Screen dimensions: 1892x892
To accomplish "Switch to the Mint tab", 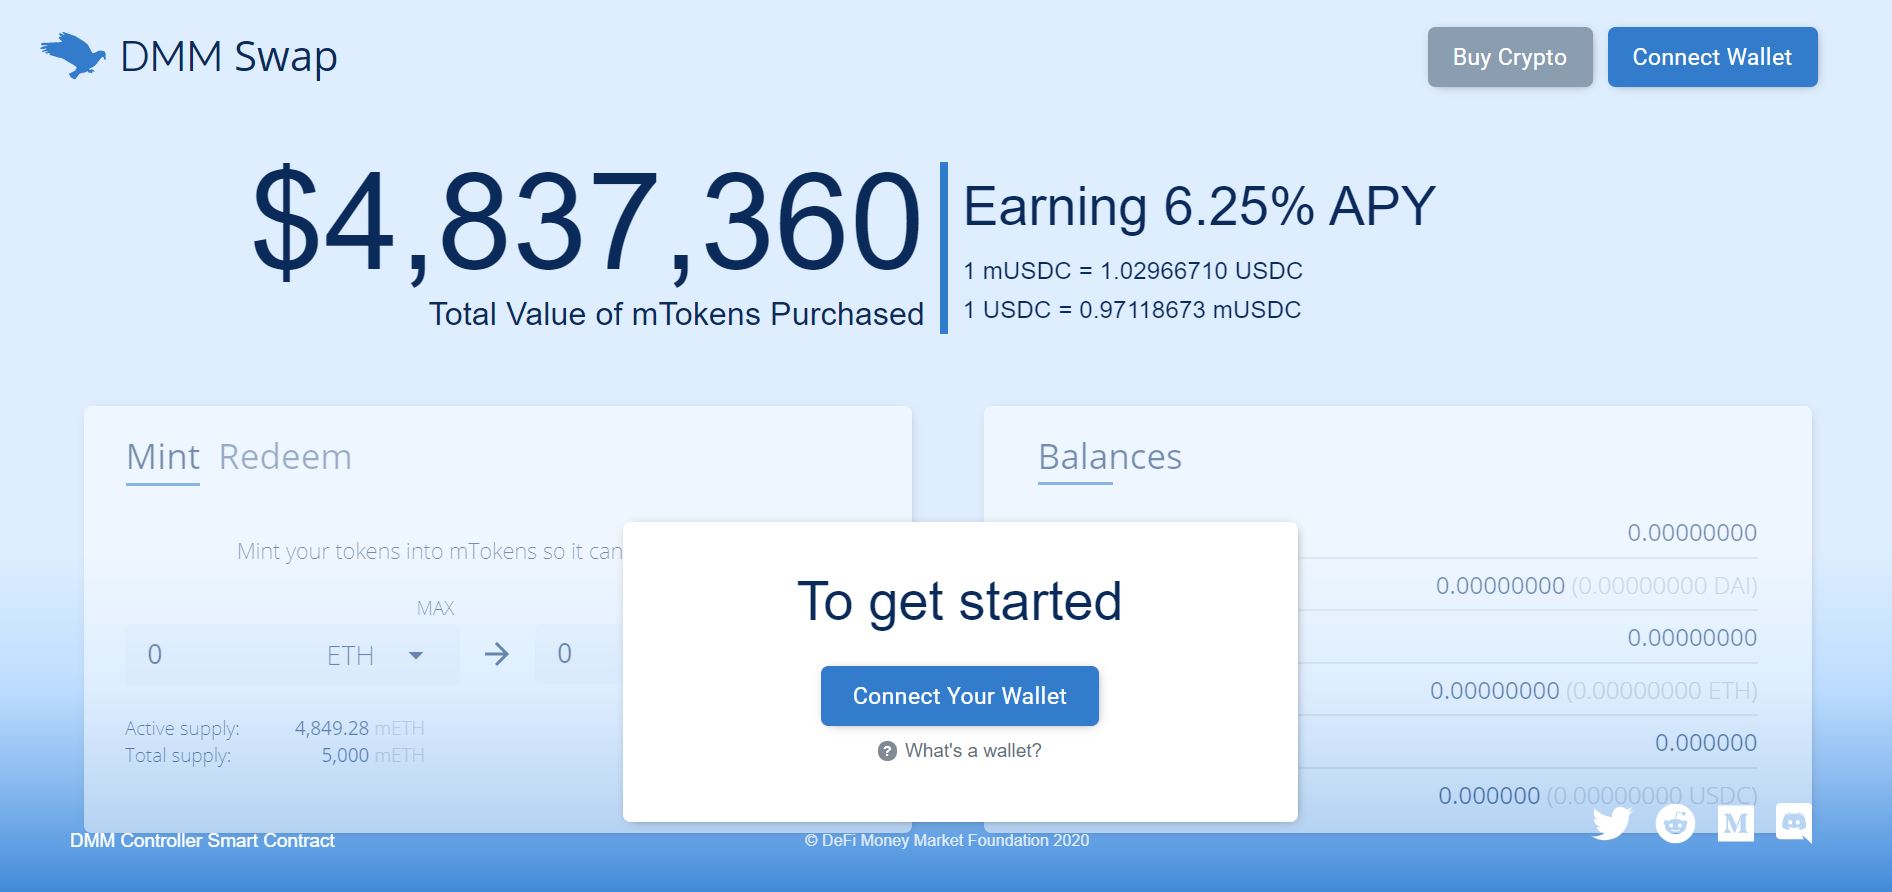I will (x=163, y=457).
